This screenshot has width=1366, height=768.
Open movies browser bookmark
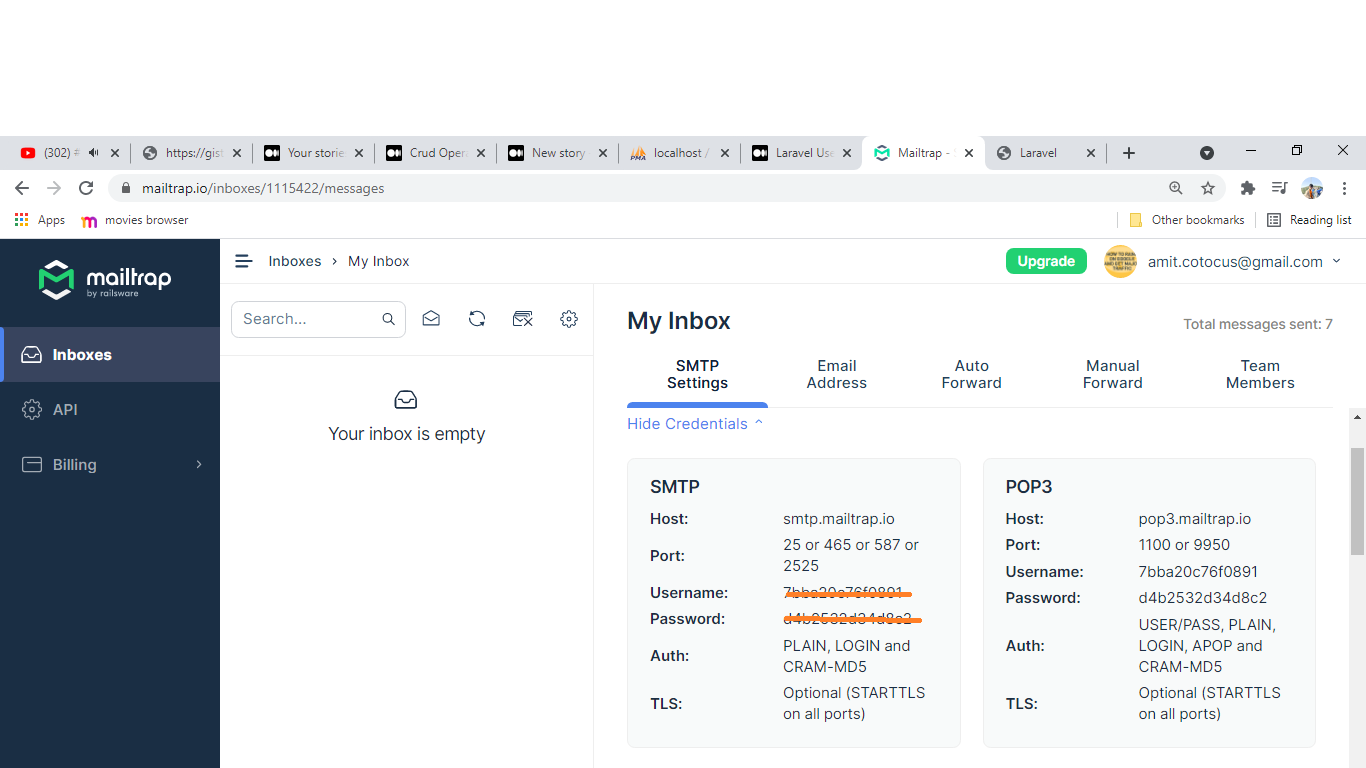click(x=135, y=220)
